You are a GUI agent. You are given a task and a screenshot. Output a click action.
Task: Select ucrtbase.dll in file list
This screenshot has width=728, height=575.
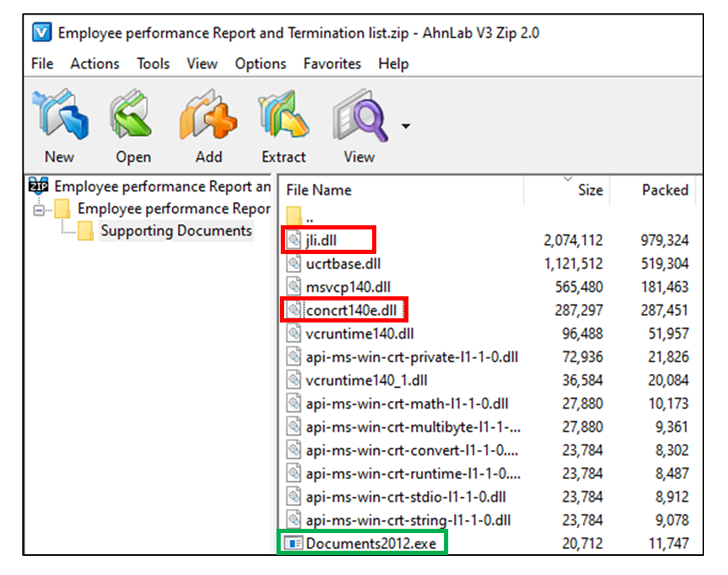tap(343, 264)
